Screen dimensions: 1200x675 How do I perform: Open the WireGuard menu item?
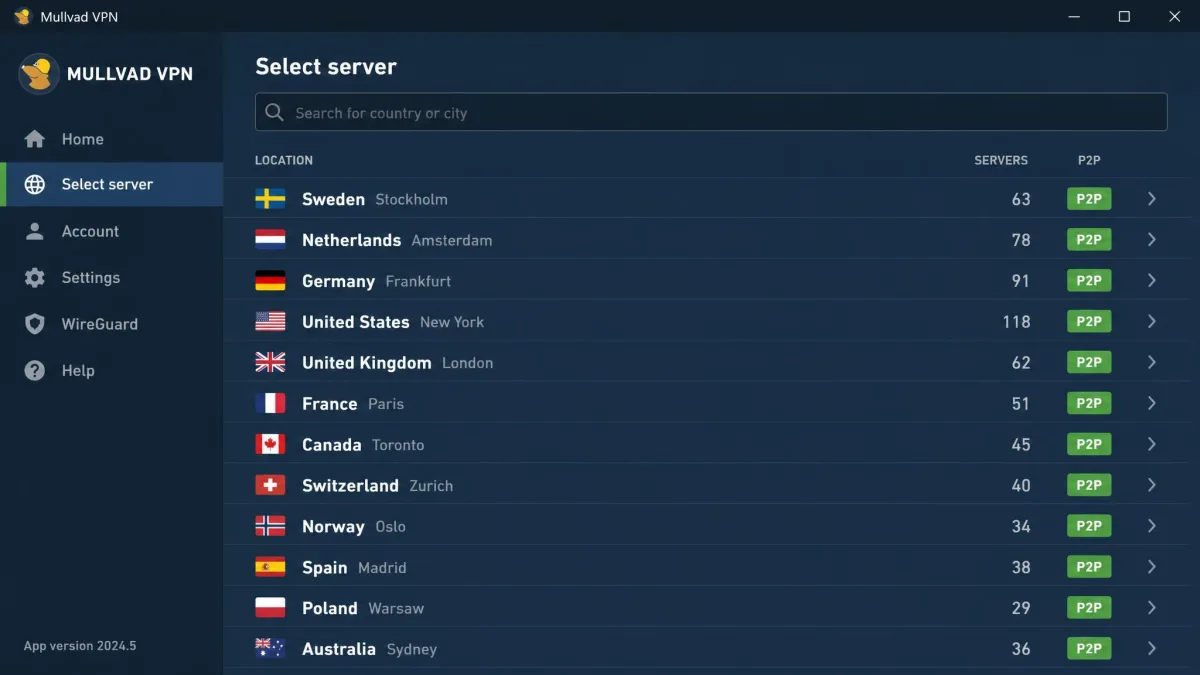tap(112, 324)
